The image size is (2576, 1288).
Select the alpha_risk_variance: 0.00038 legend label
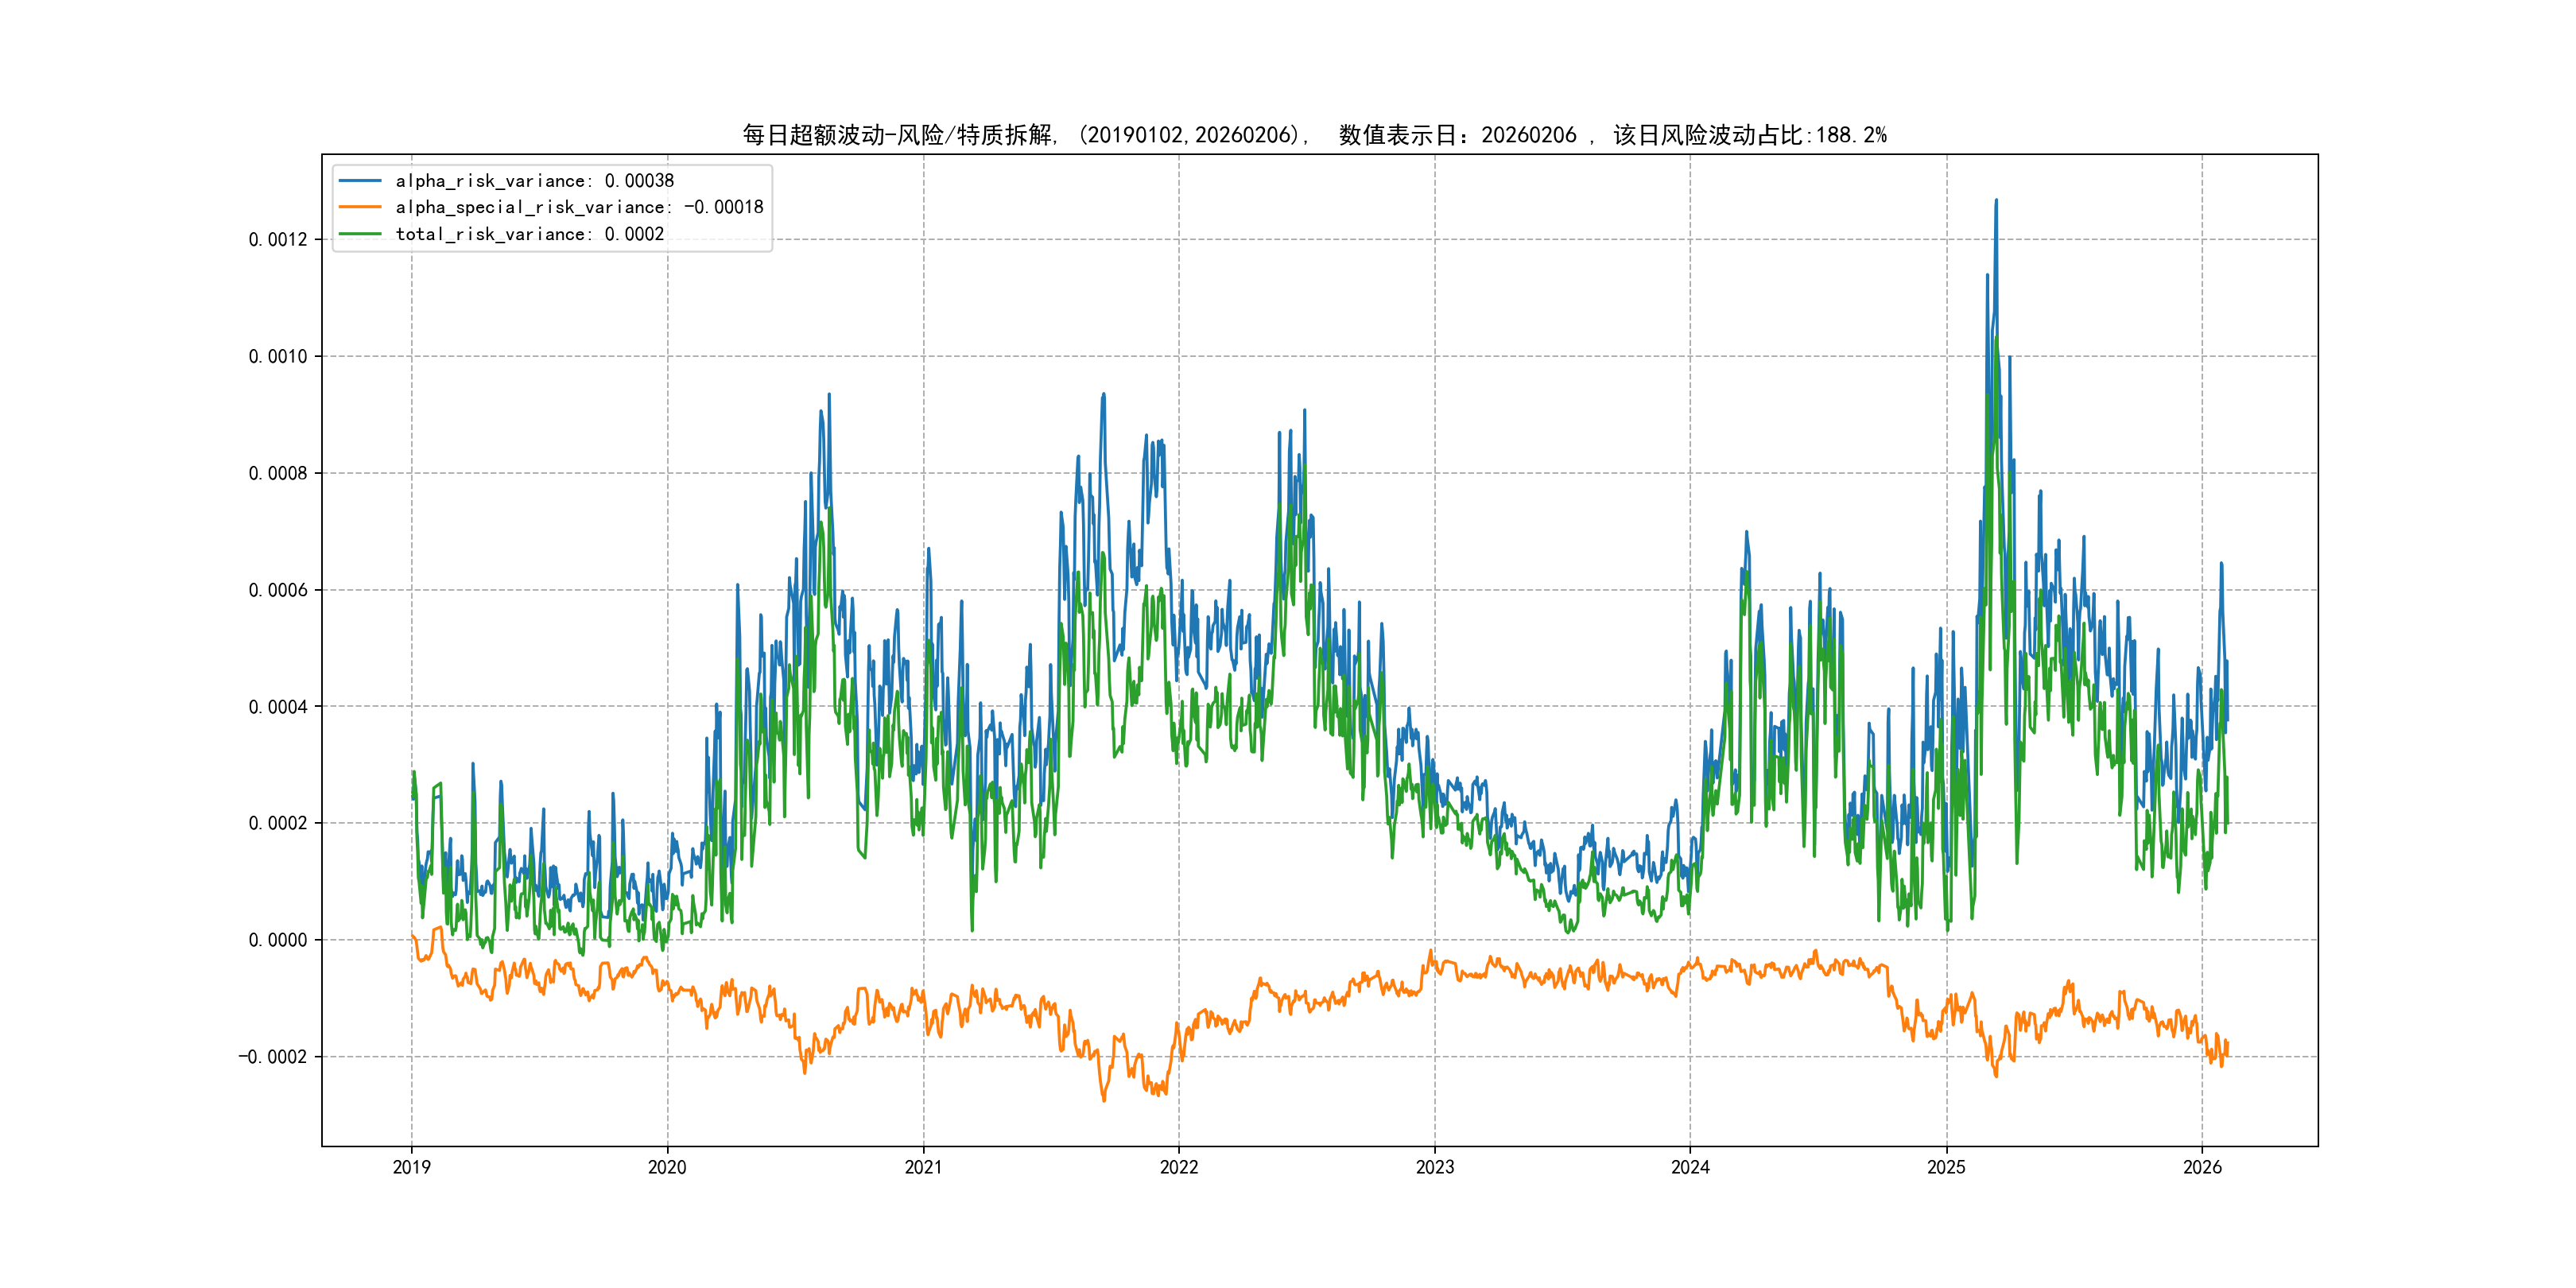(x=534, y=181)
